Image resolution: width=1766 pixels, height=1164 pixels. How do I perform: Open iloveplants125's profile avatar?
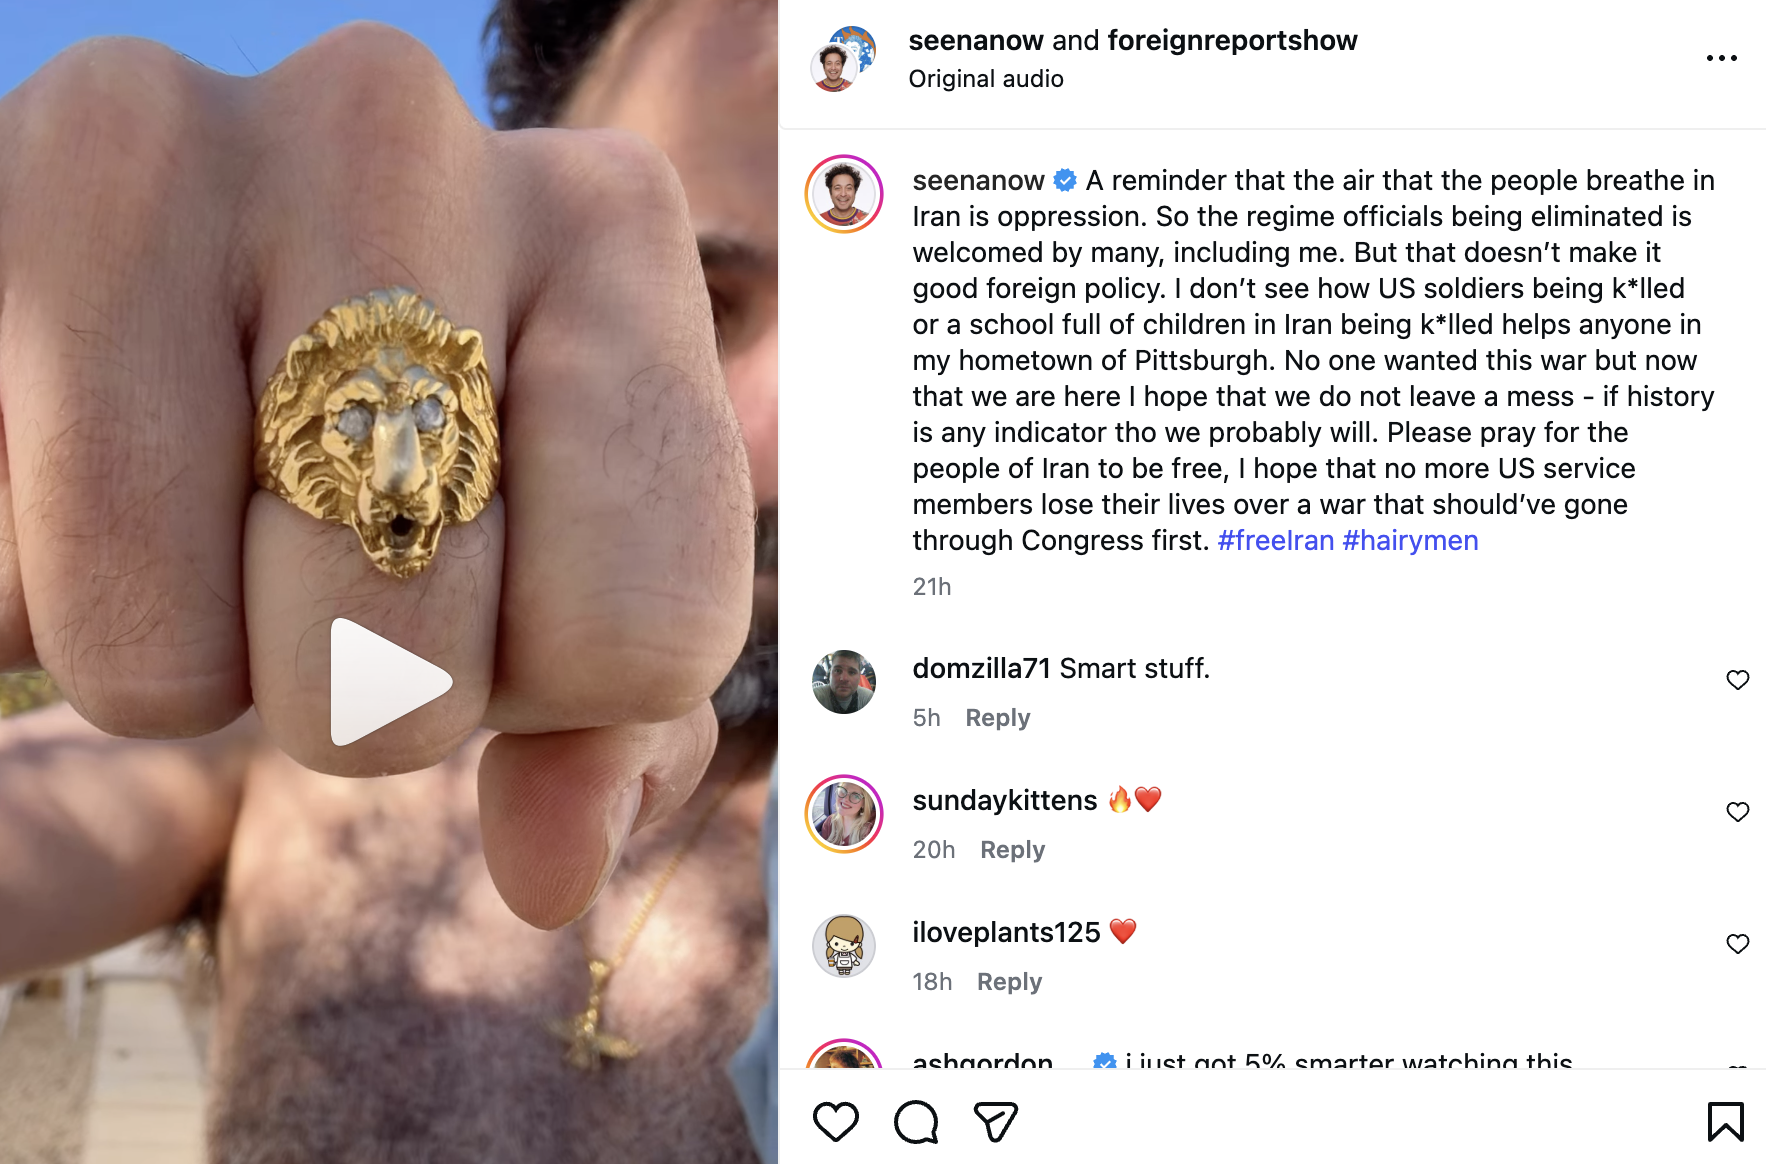point(844,946)
